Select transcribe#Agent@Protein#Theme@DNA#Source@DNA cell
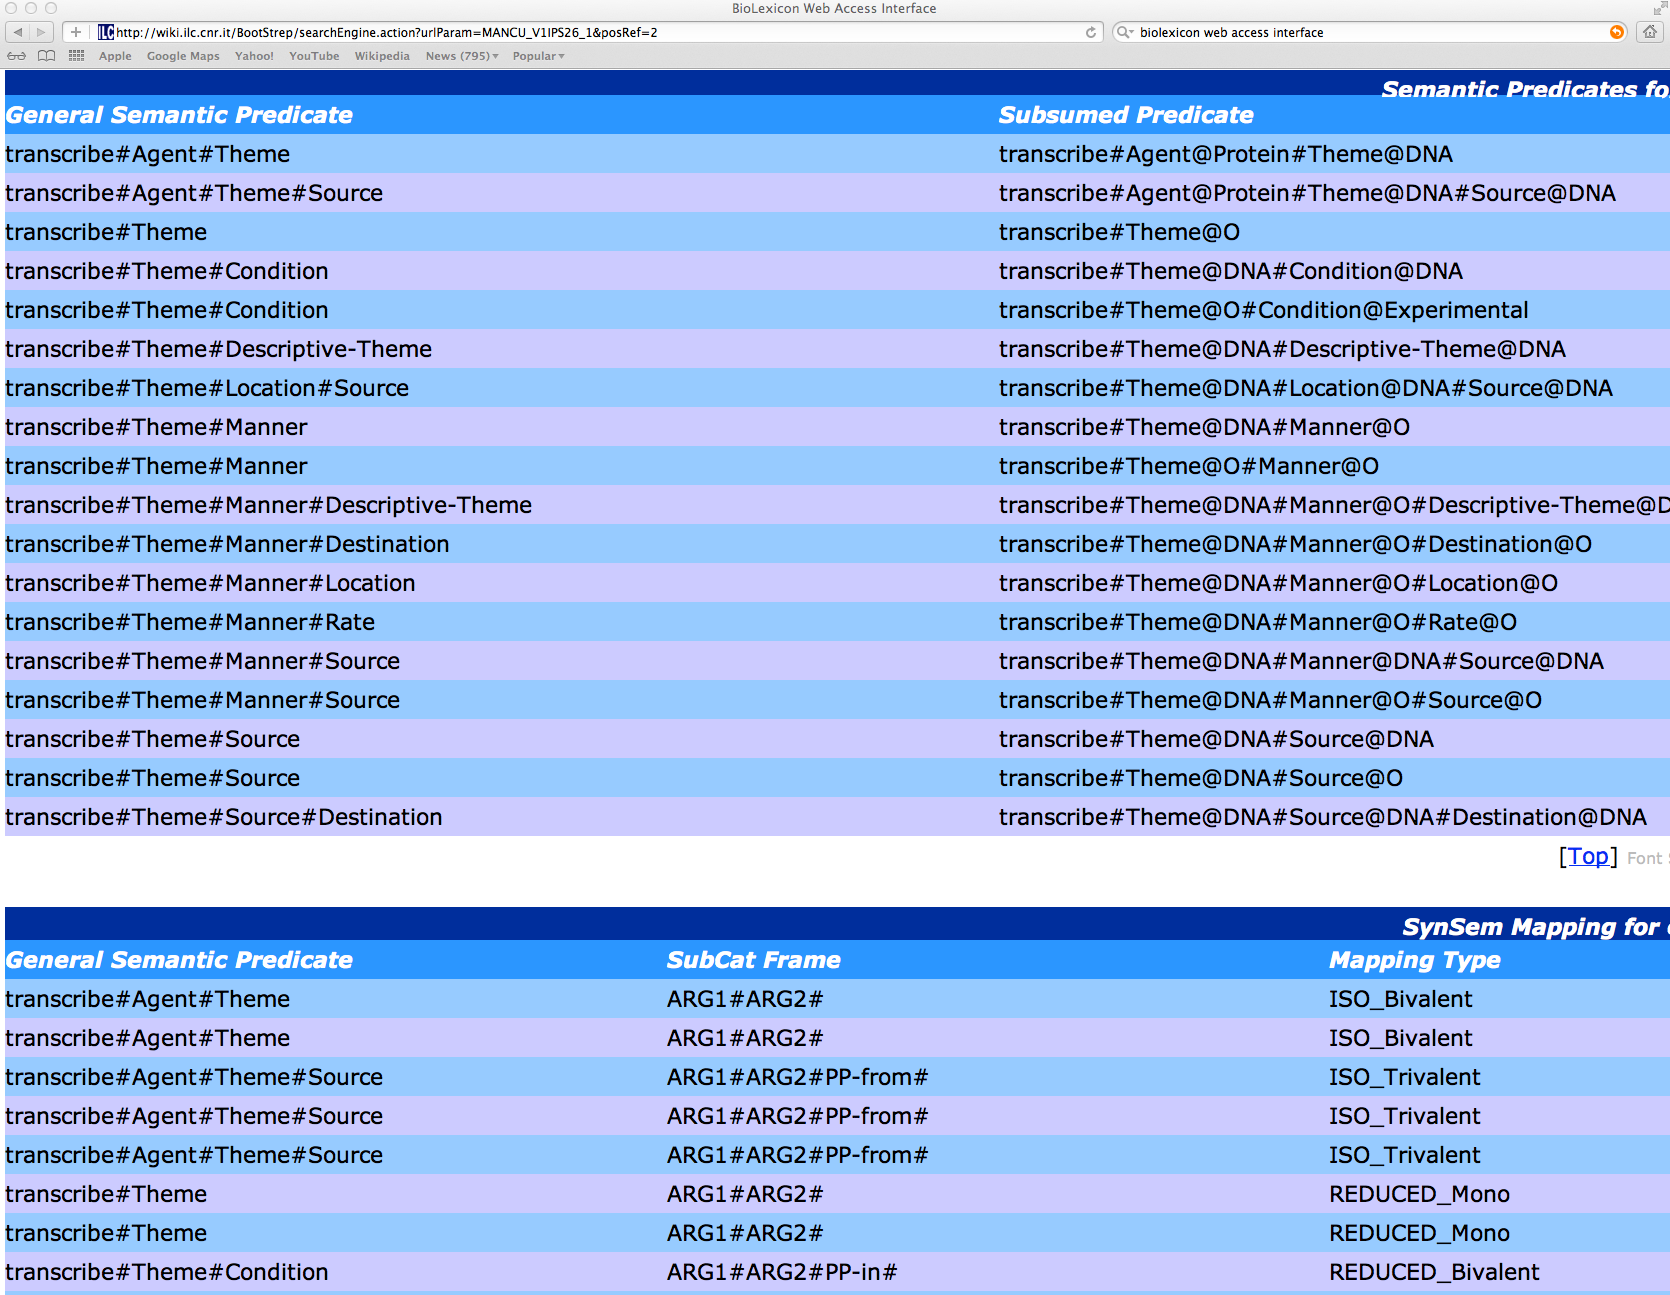Viewport: 1670px width, 1295px height. pos(1307,193)
